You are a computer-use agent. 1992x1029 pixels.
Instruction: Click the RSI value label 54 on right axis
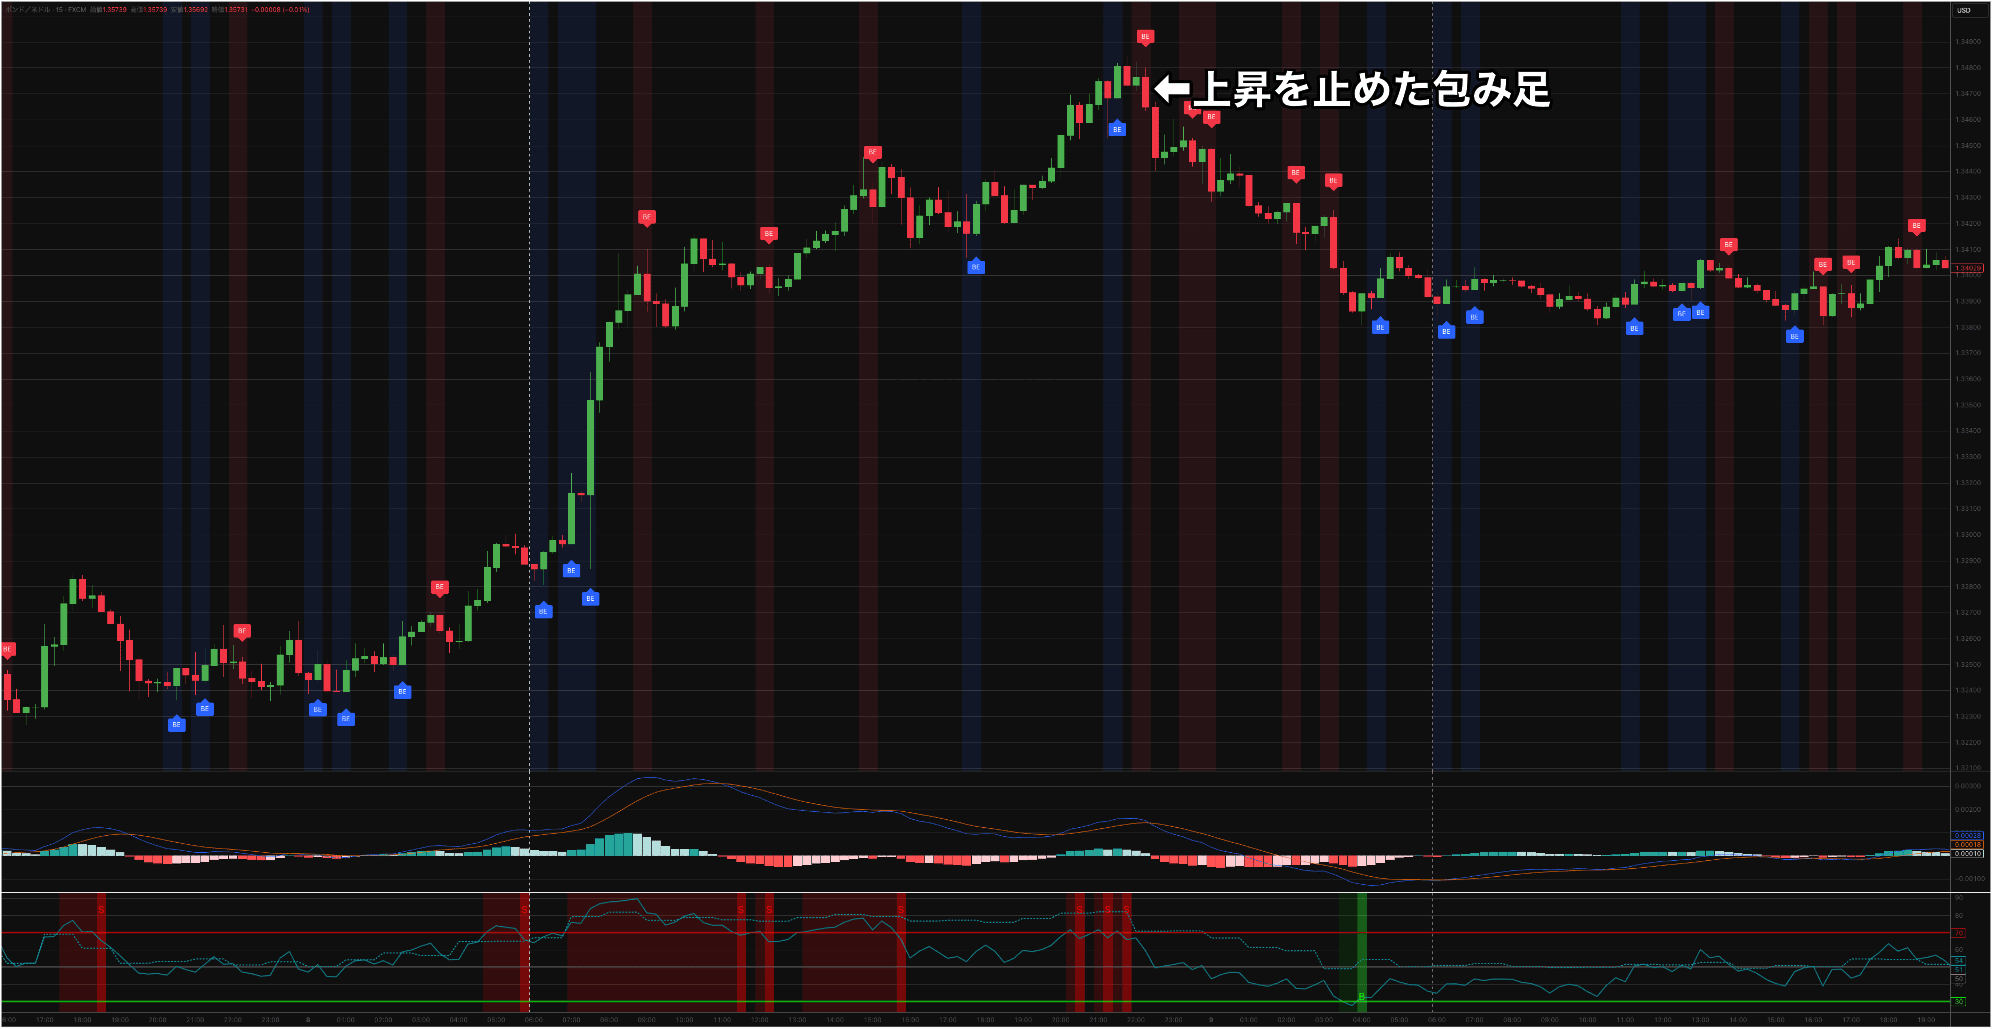1959,960
